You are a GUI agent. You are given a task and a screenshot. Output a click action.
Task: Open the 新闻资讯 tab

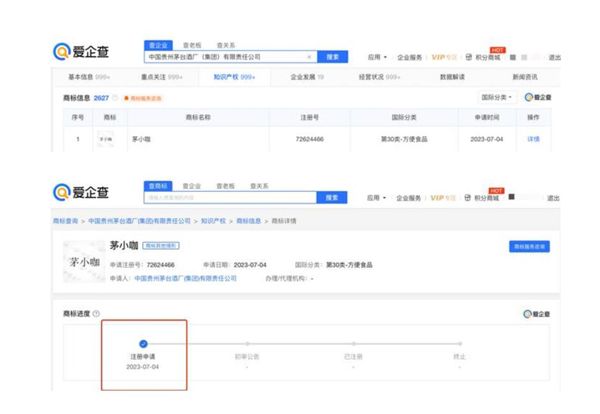525,77
